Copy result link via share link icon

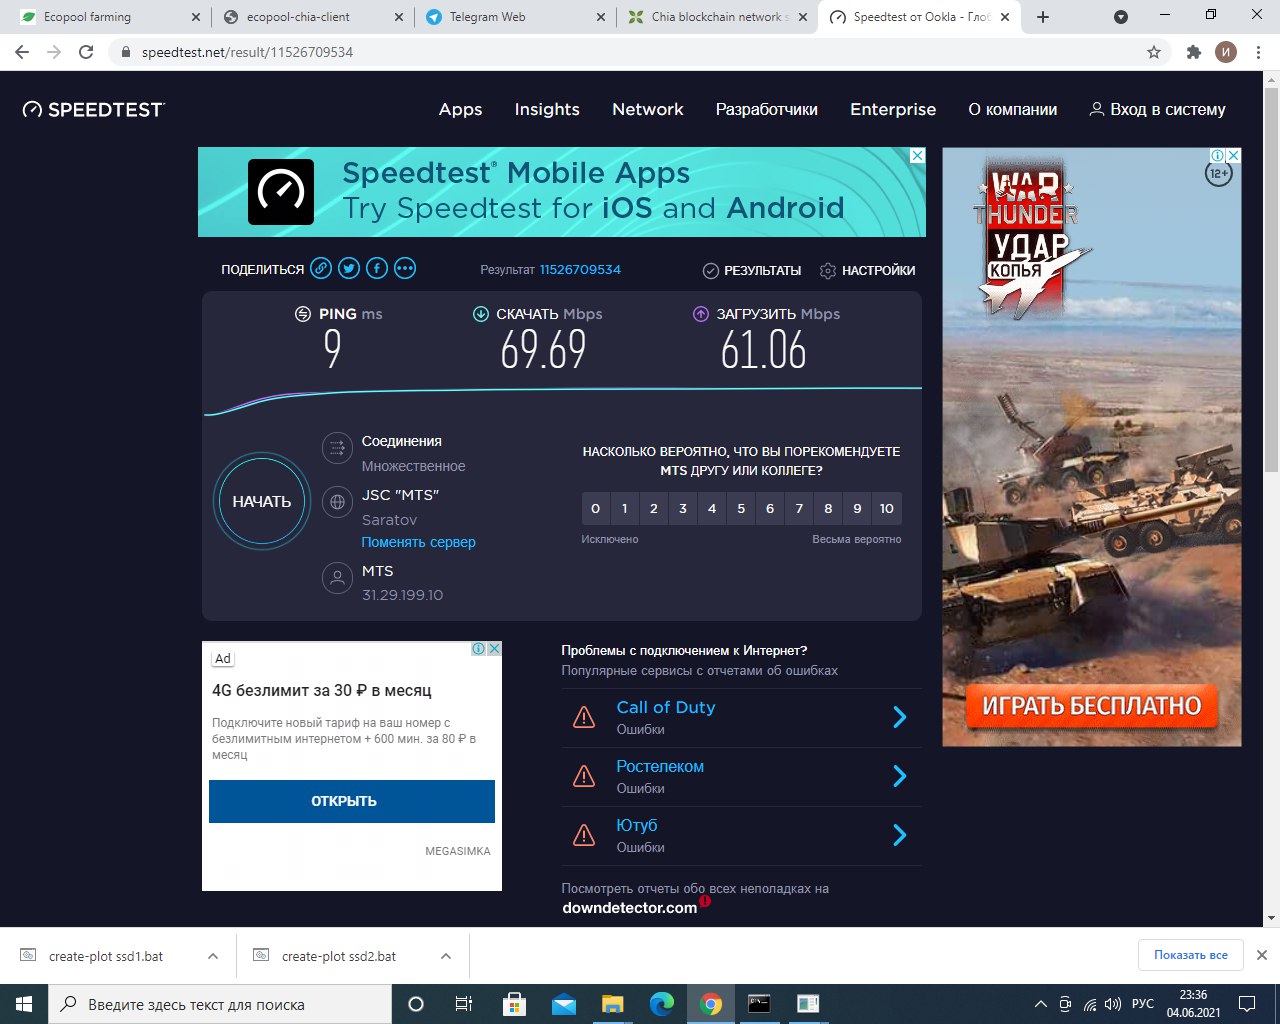tap(321, 268)
